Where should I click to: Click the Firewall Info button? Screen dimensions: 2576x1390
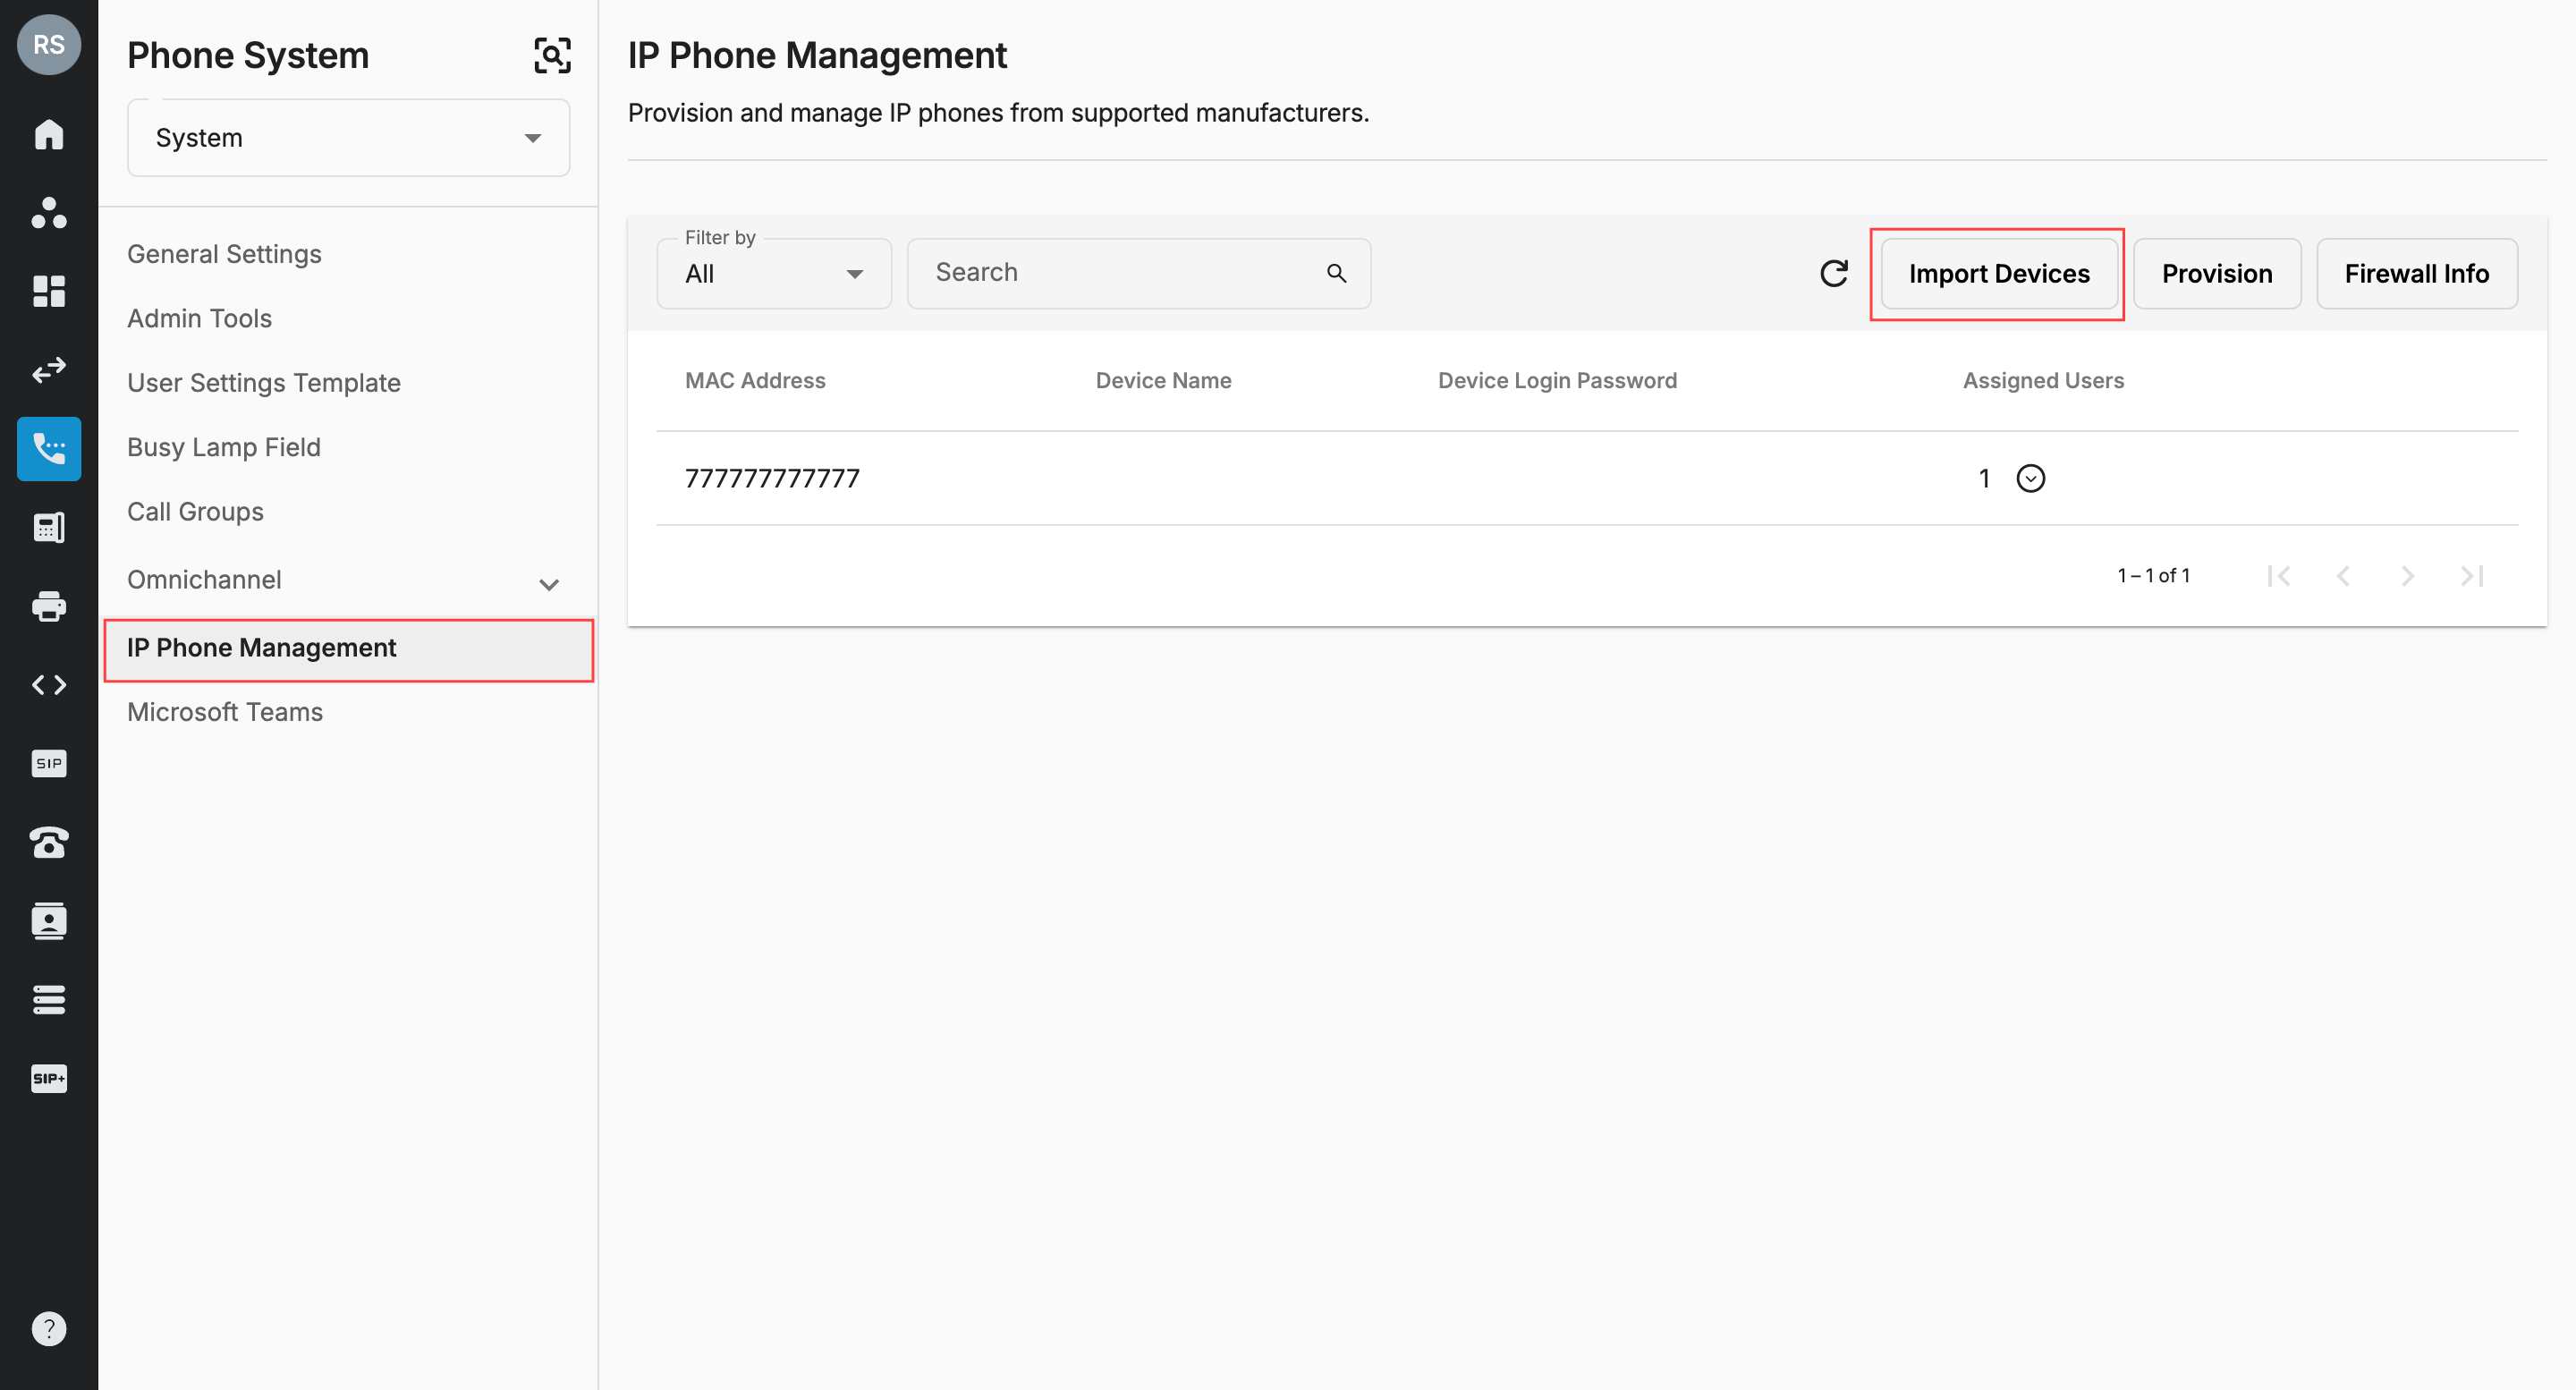tap(2416, 274)
